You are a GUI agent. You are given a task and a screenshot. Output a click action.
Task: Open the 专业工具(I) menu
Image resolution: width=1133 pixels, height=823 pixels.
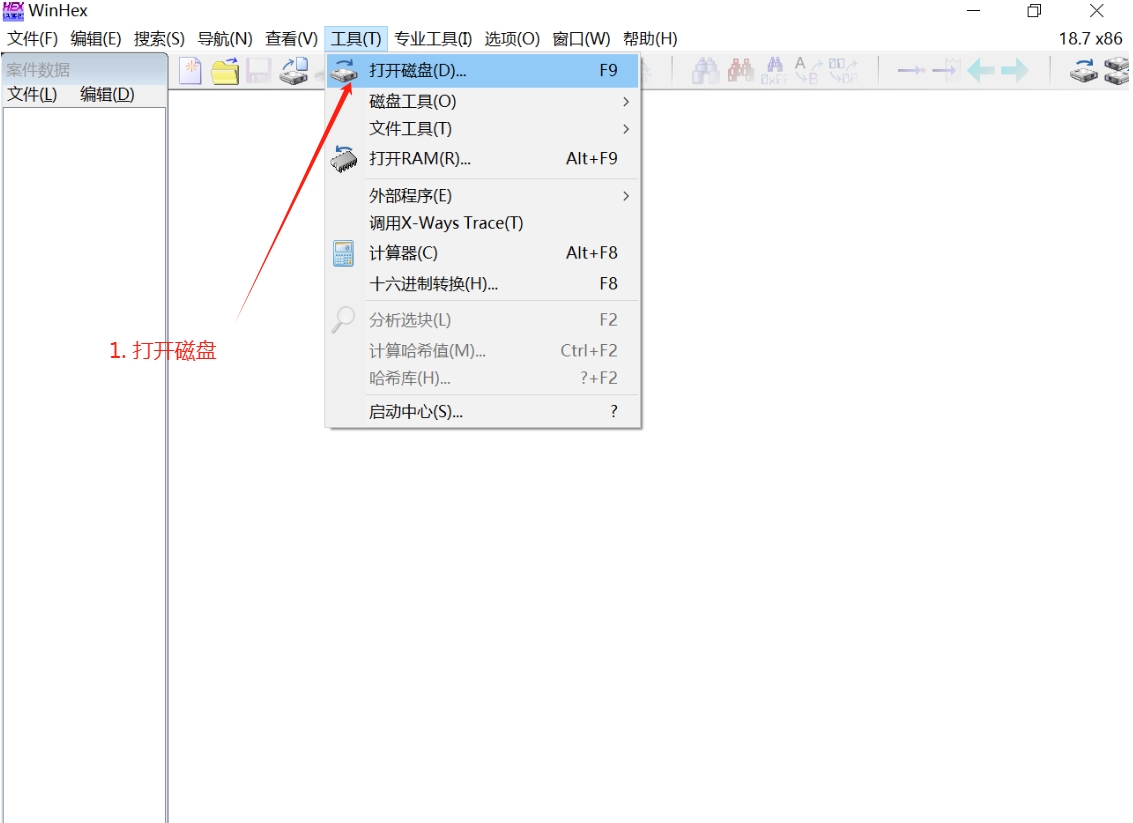[x=433, y=39]
